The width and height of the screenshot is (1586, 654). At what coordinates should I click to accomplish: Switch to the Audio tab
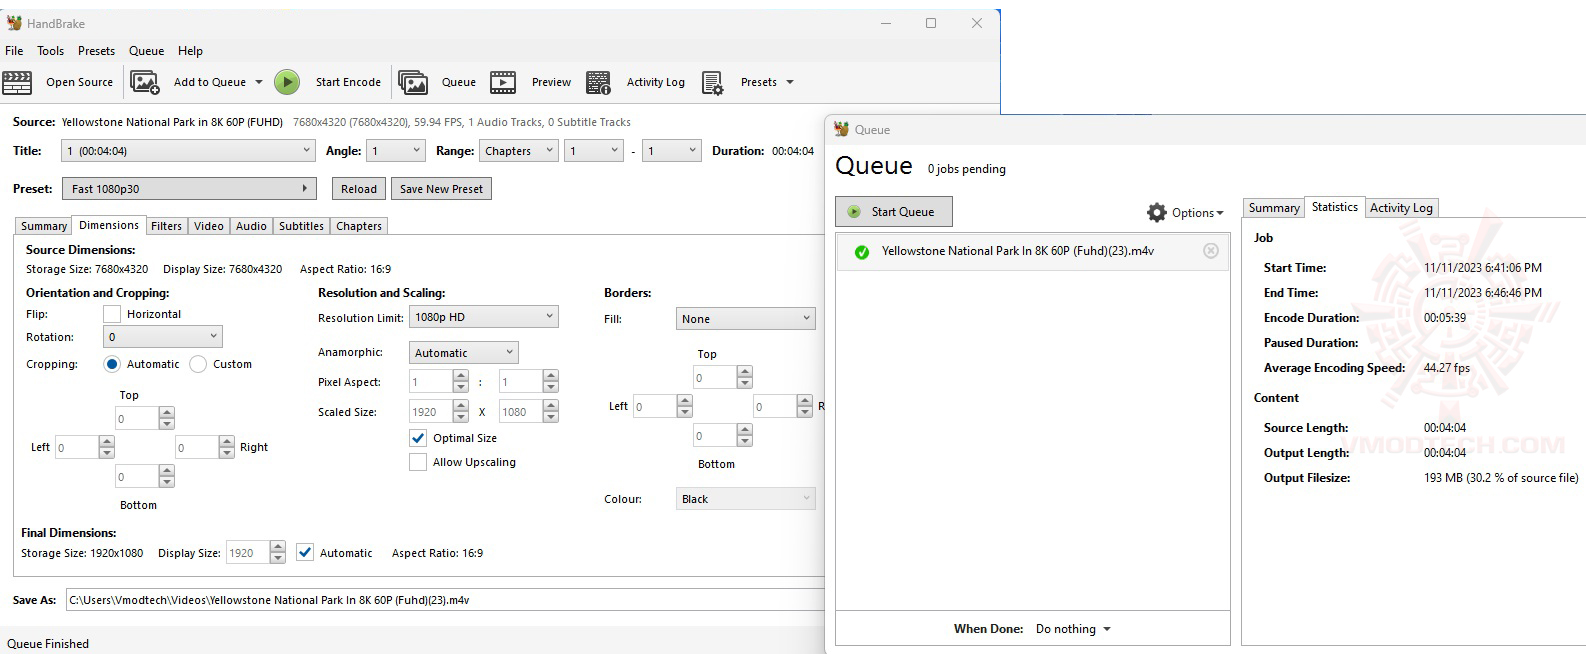click(x=251, y=226)
